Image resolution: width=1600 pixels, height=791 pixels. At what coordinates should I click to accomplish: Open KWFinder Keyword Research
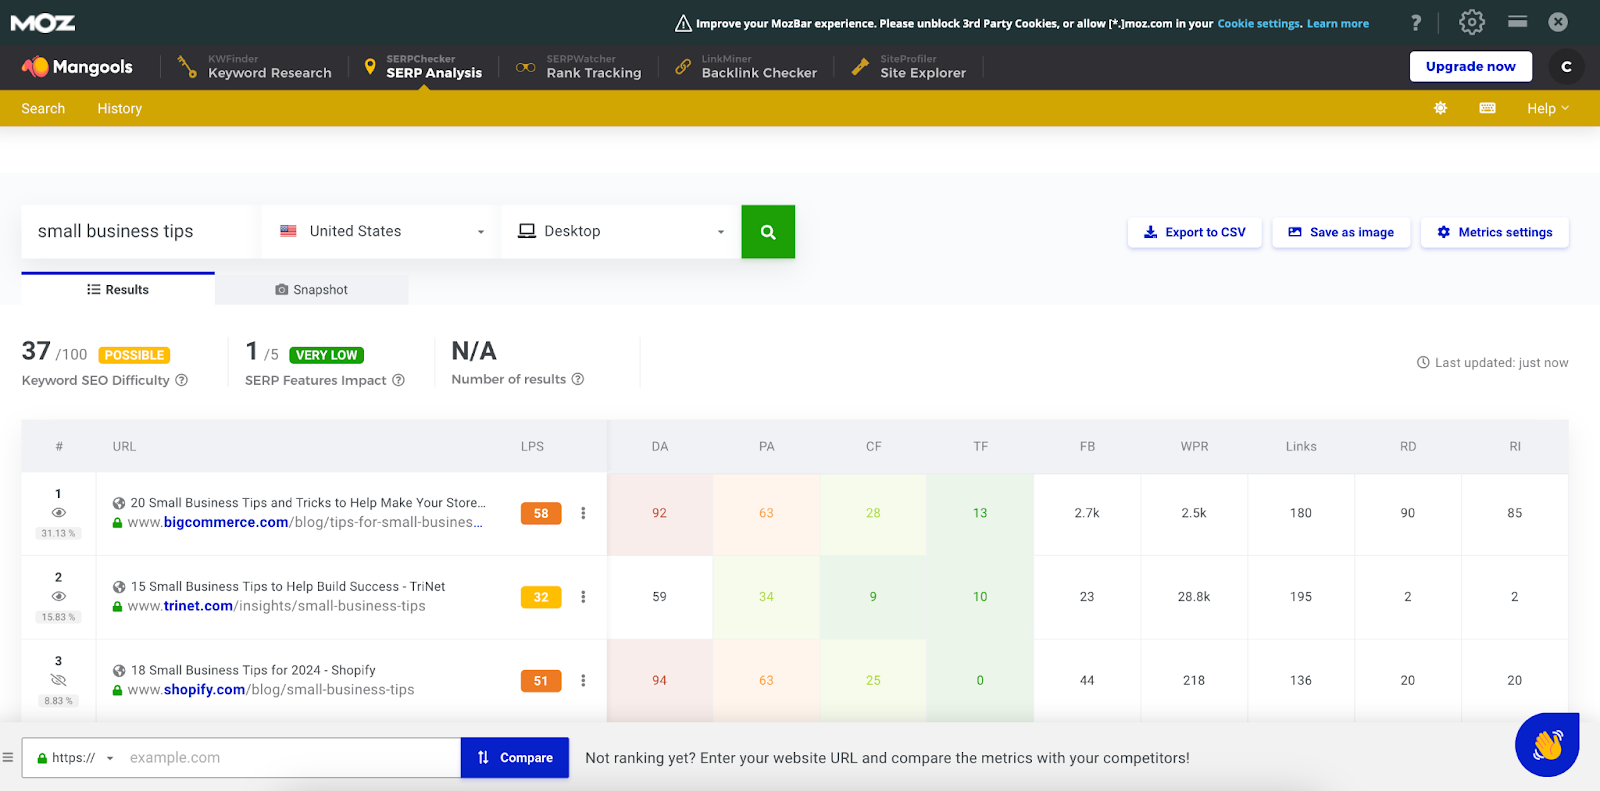(255, 67)
